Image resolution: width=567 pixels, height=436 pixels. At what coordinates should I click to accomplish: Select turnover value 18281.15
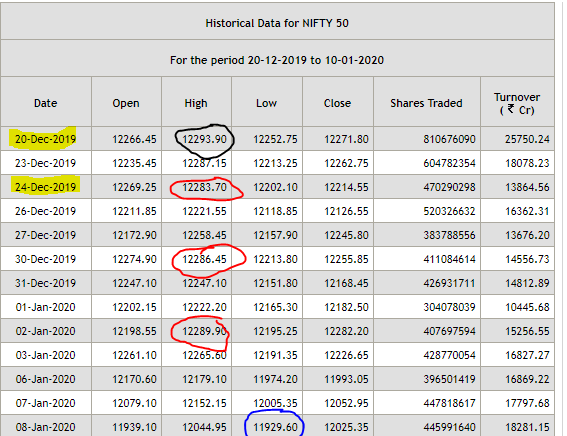[x=527, y=427]
